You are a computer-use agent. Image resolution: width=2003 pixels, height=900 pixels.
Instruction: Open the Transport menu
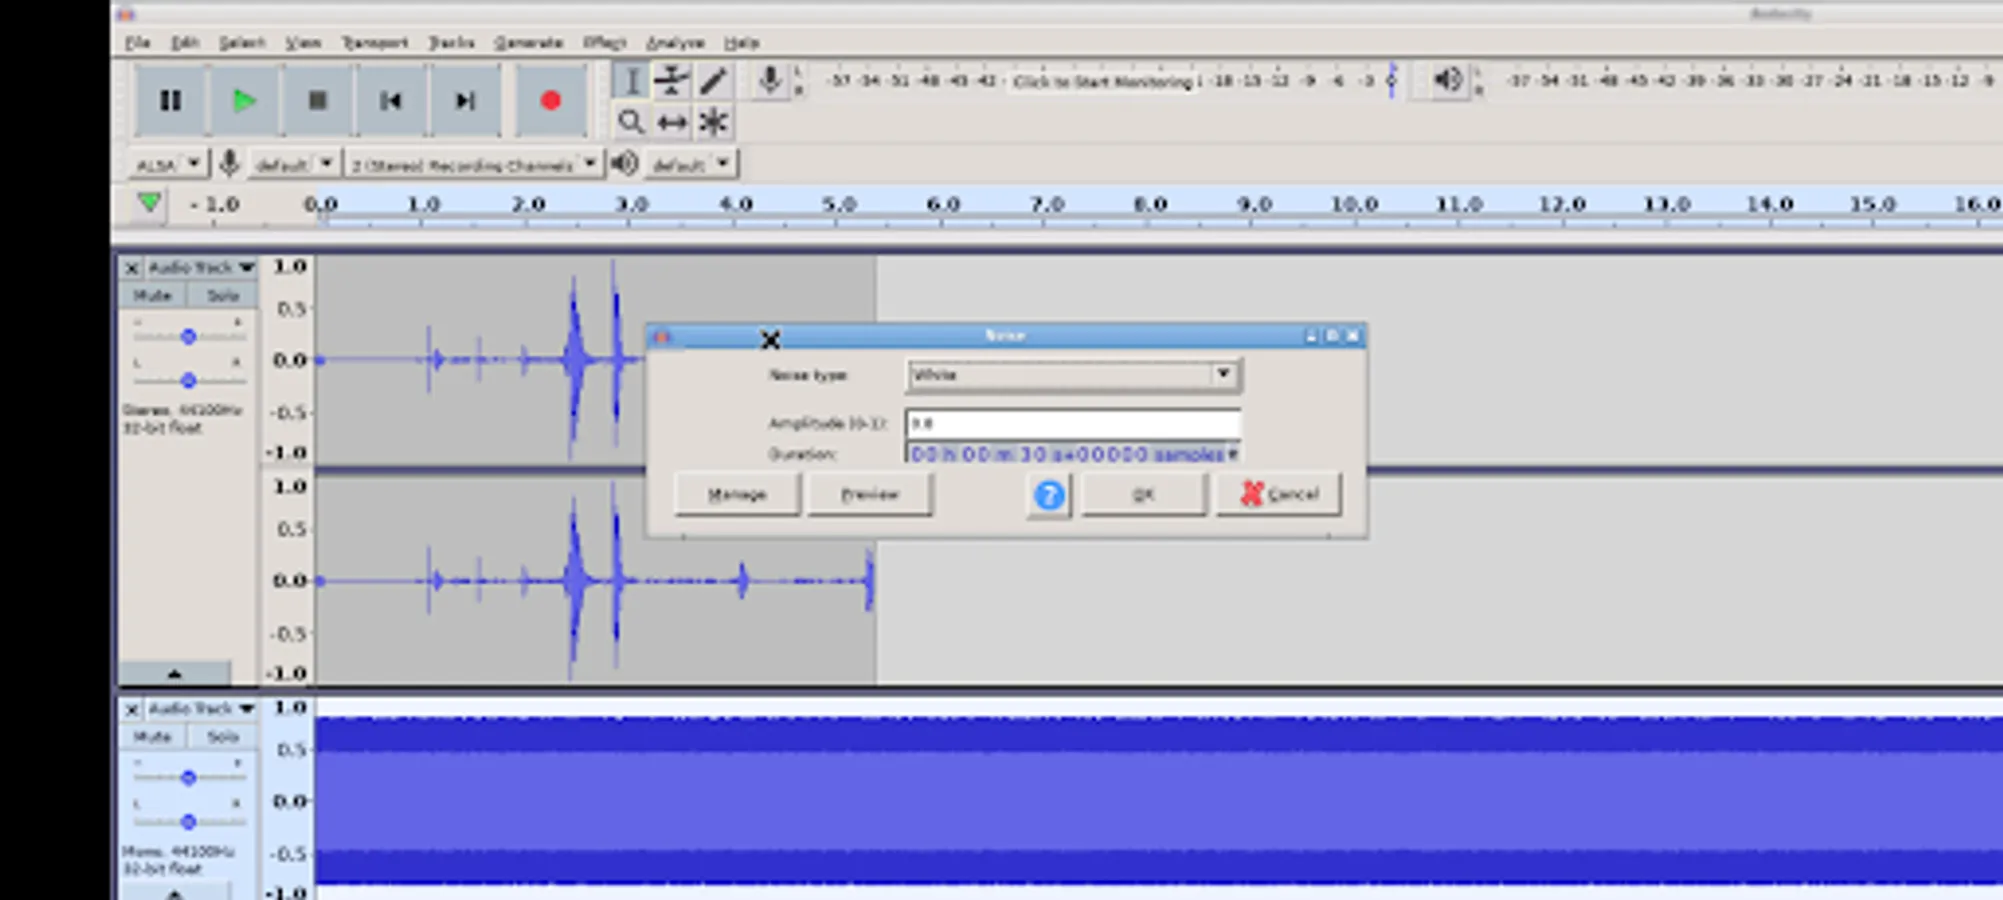(377, 42)
